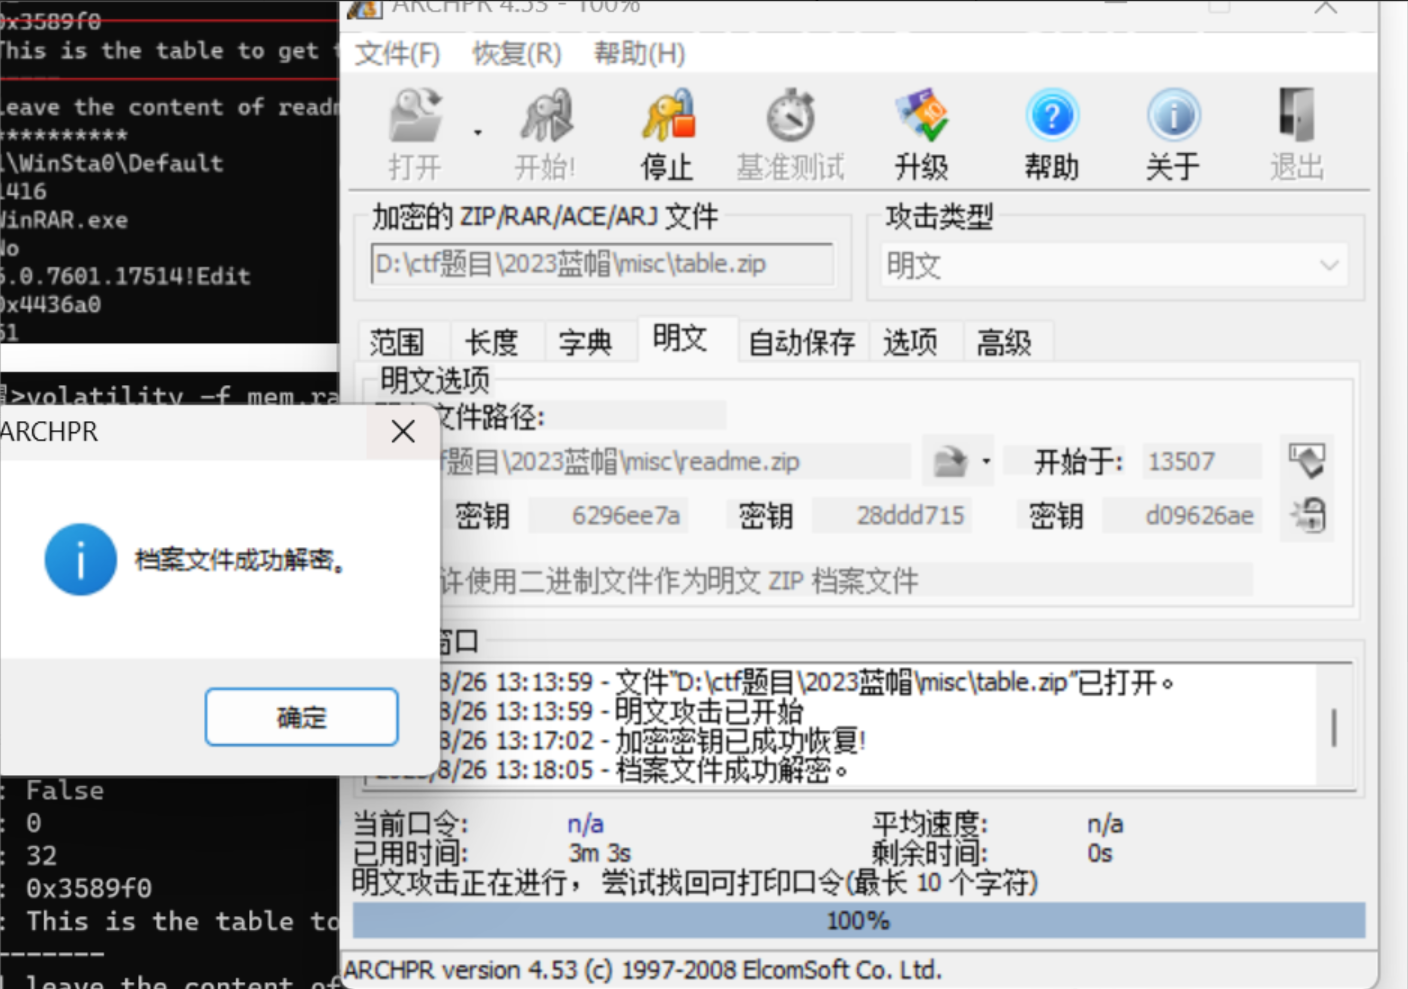Click the ARCHPR version 4.53 status bar text
The width and height of the screenshot is (1408, 989).
click(x=642, y=969)
